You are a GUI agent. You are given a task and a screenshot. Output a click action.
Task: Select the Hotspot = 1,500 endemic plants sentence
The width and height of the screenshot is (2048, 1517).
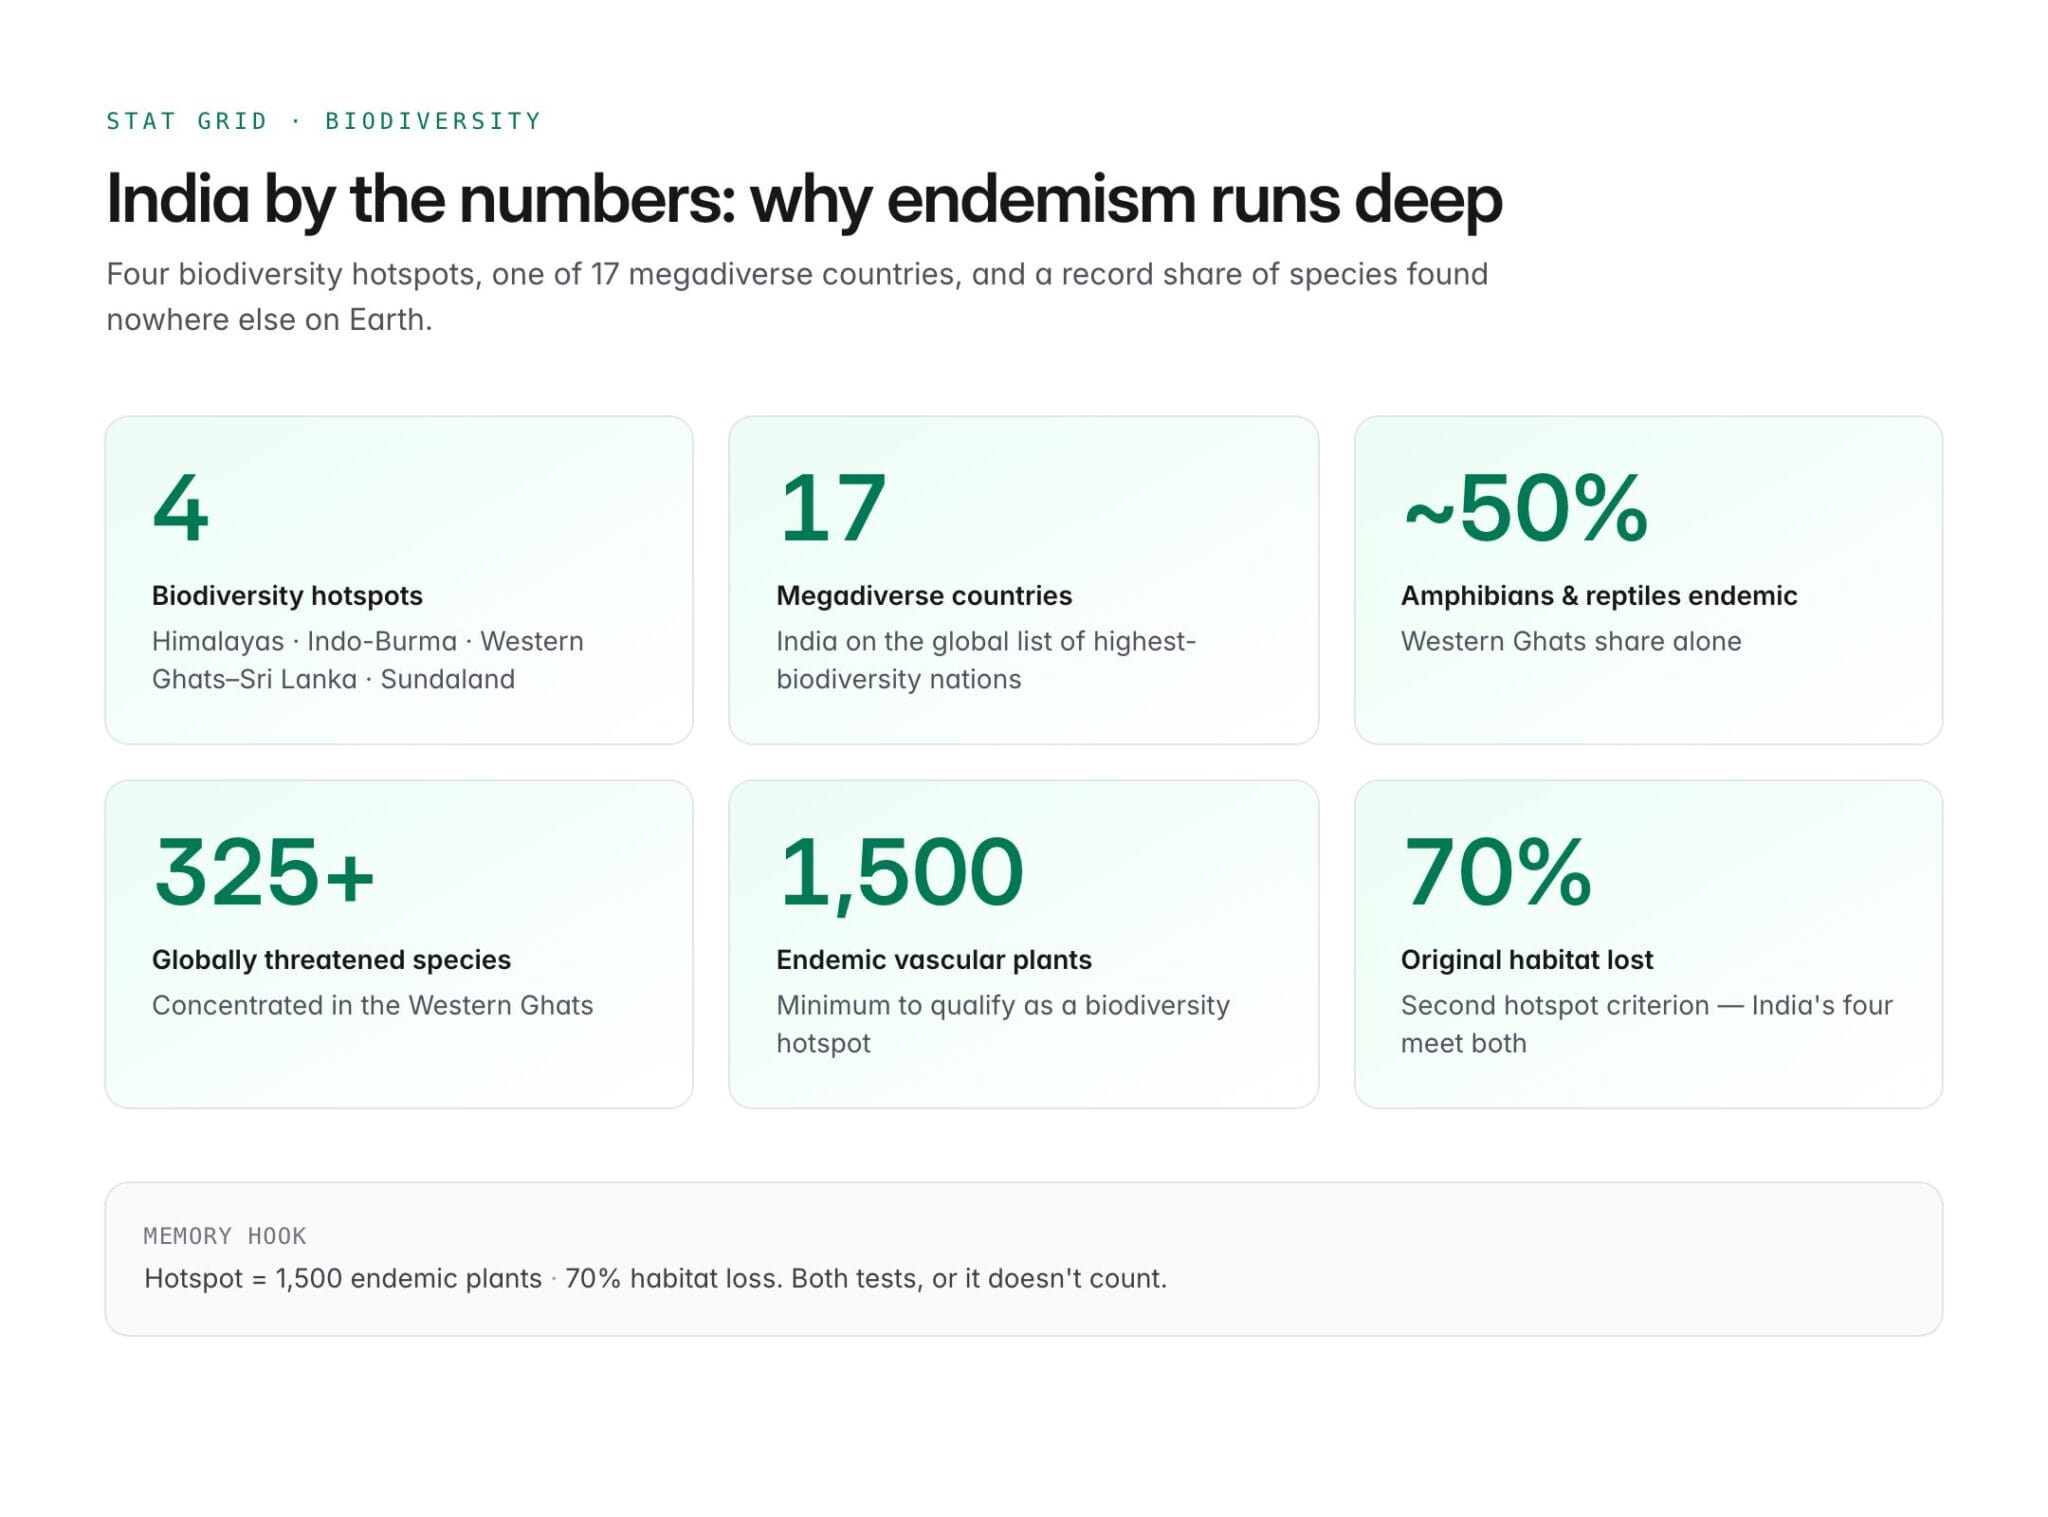[655, 1278]
